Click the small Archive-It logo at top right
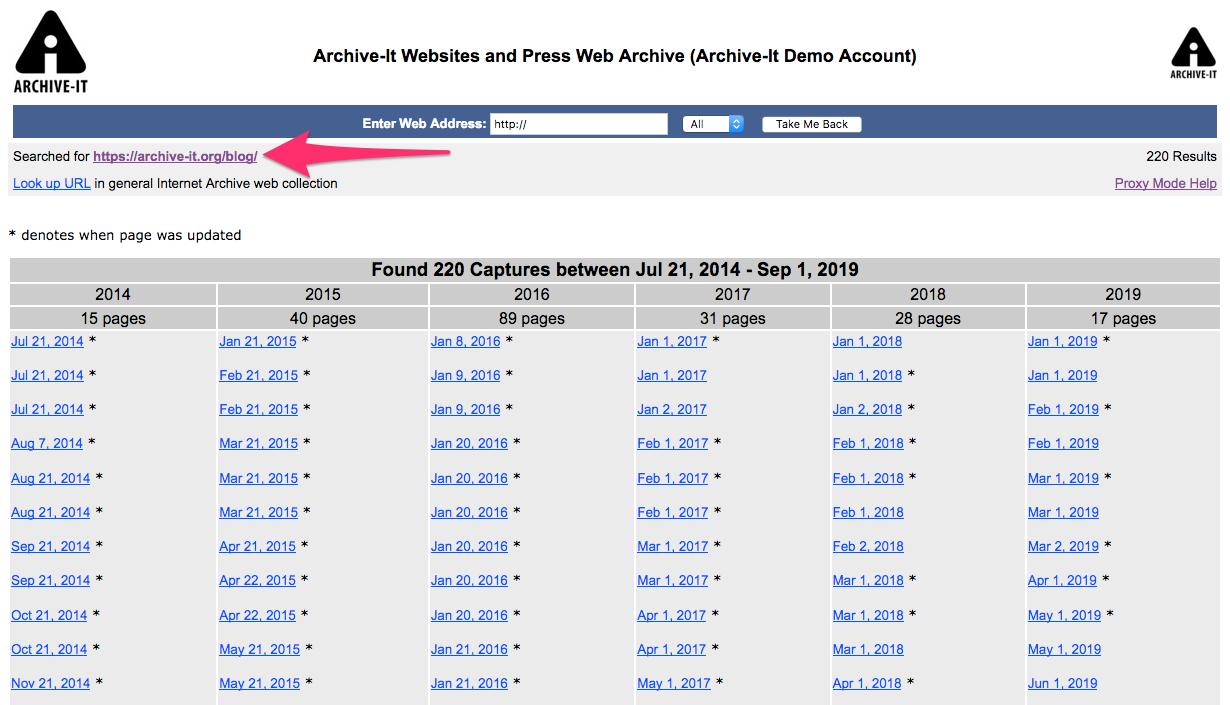Screen dimensions: 1230x705 point(1193,53)
